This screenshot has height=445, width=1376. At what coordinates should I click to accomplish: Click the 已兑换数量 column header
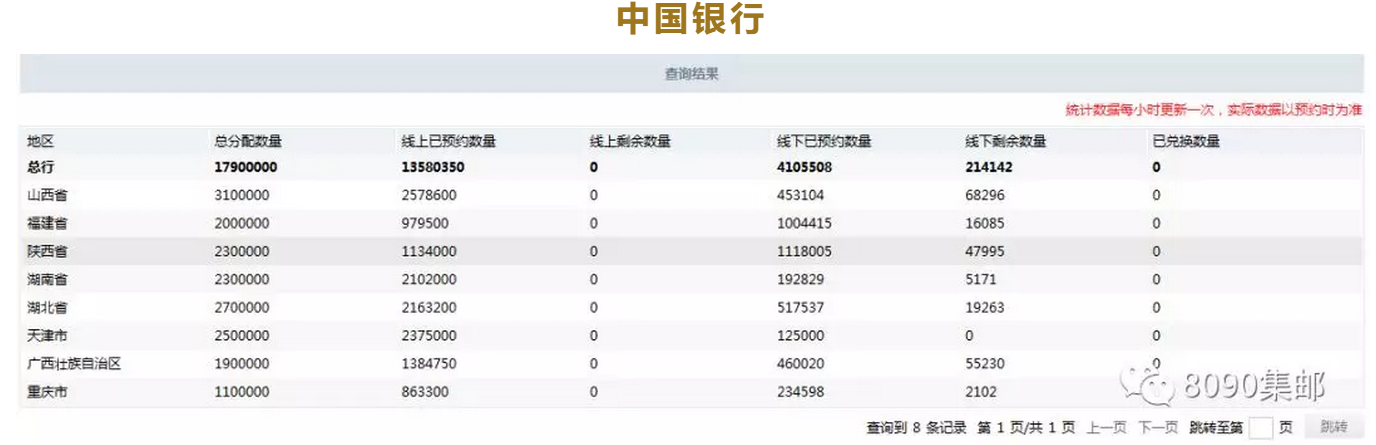coord(1186,142)
